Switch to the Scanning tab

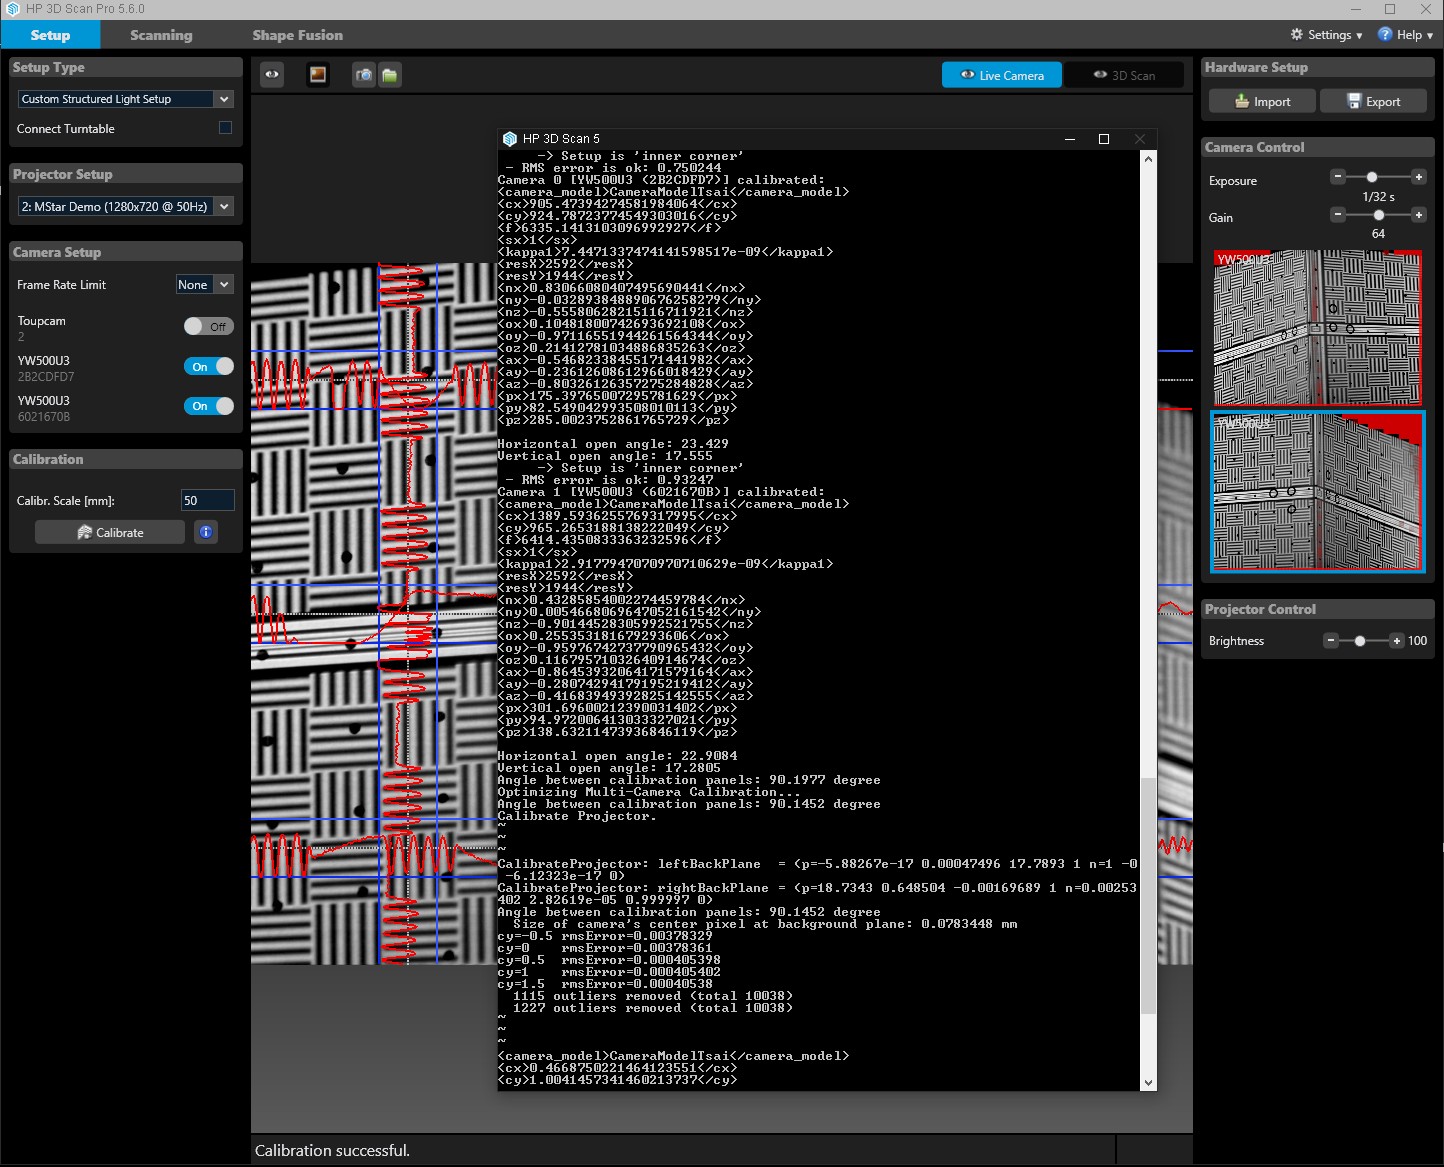[161, 35]
